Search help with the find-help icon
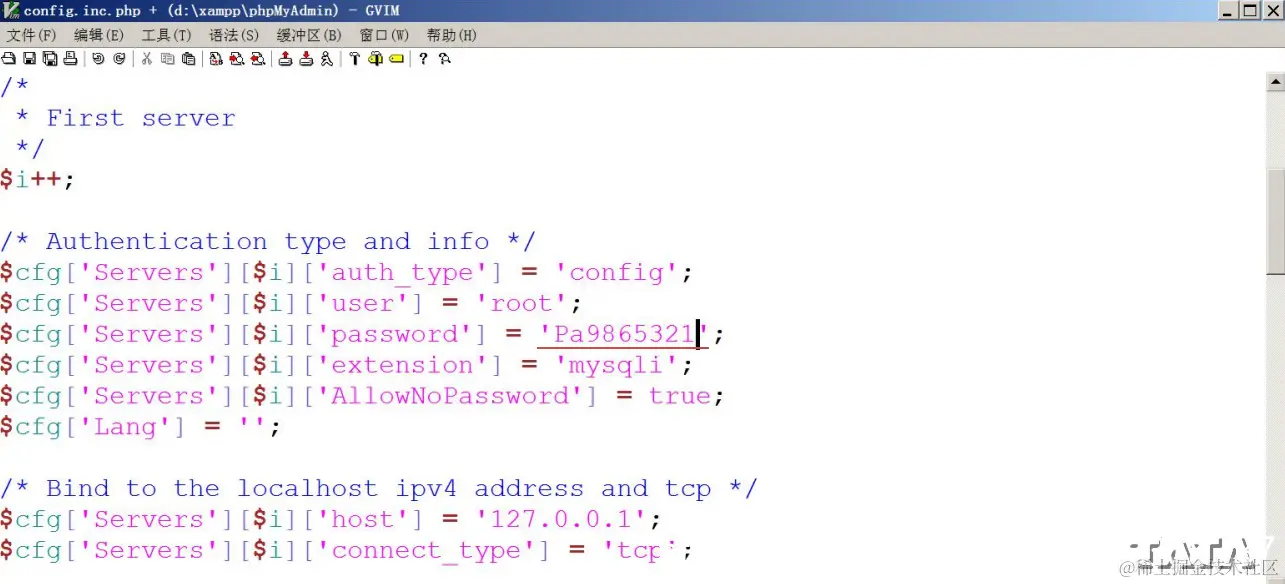This screenshot has width=1285, height=584. coord(444,59)
